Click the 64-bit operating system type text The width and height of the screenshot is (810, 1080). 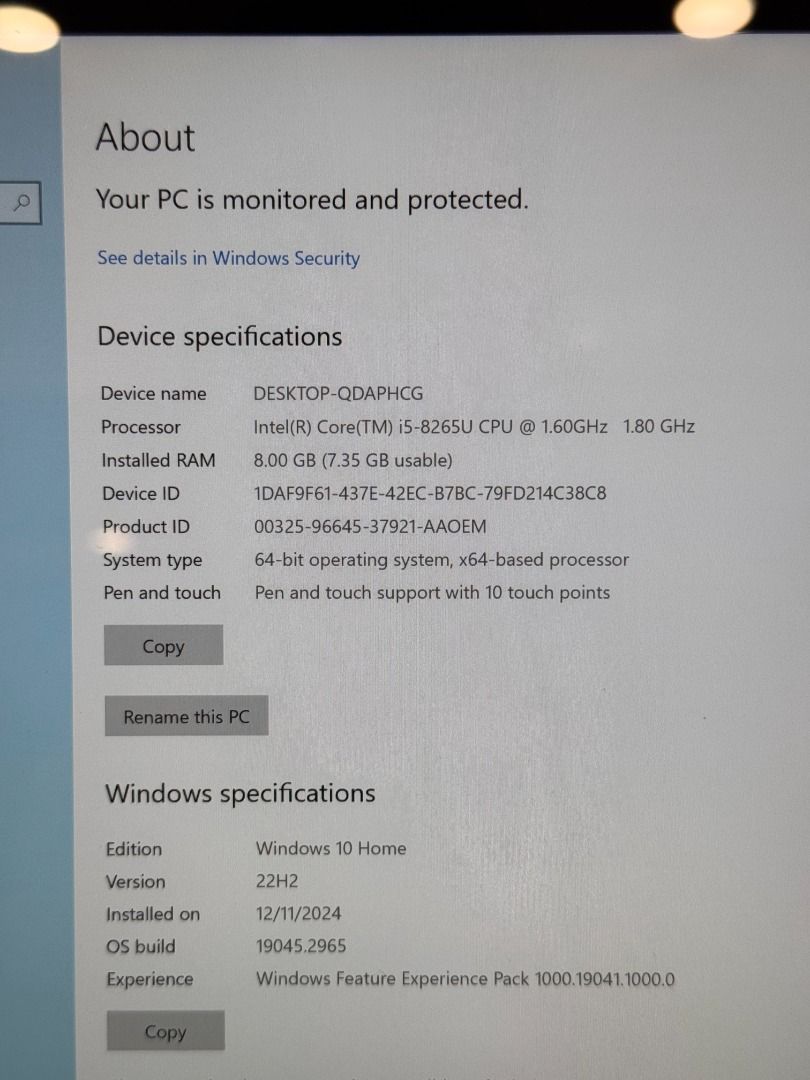[442, 560]
